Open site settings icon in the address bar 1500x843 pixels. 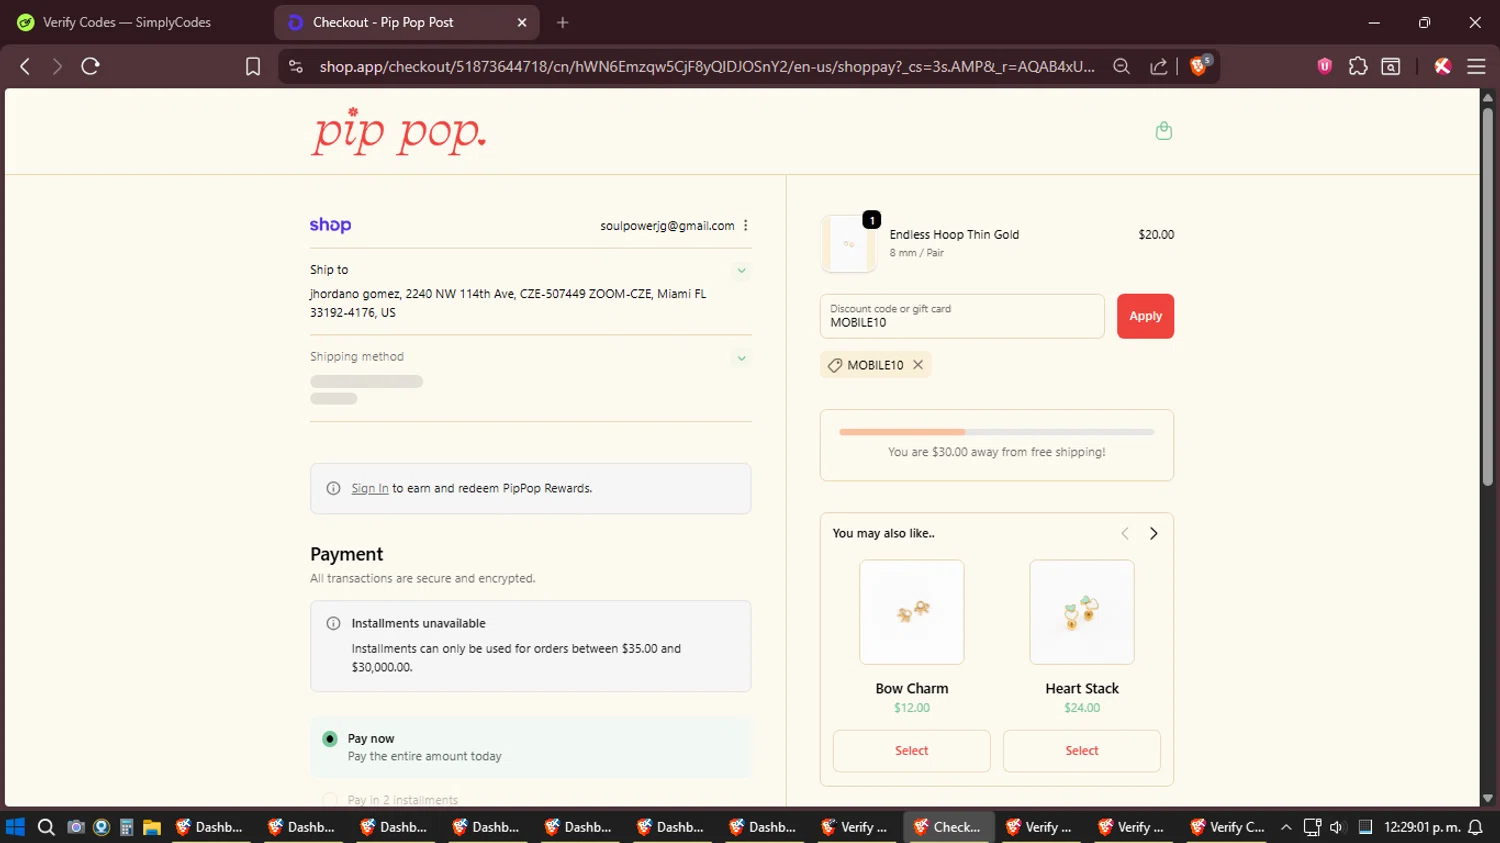(x=295, y=66)
